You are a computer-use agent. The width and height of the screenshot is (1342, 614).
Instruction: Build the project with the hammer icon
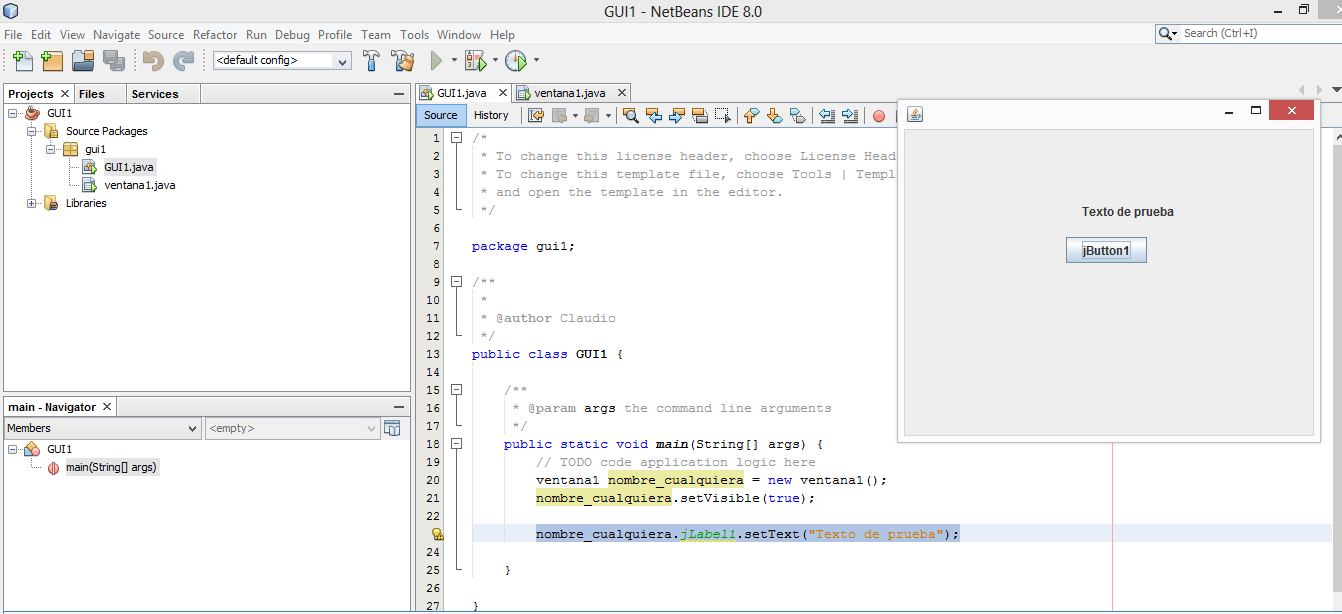[x=372, y=60]
